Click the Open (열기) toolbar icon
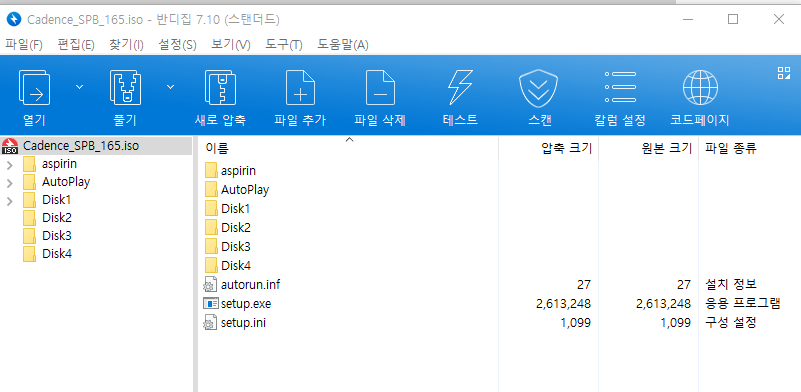801x392 pixels. coord(34,87)
